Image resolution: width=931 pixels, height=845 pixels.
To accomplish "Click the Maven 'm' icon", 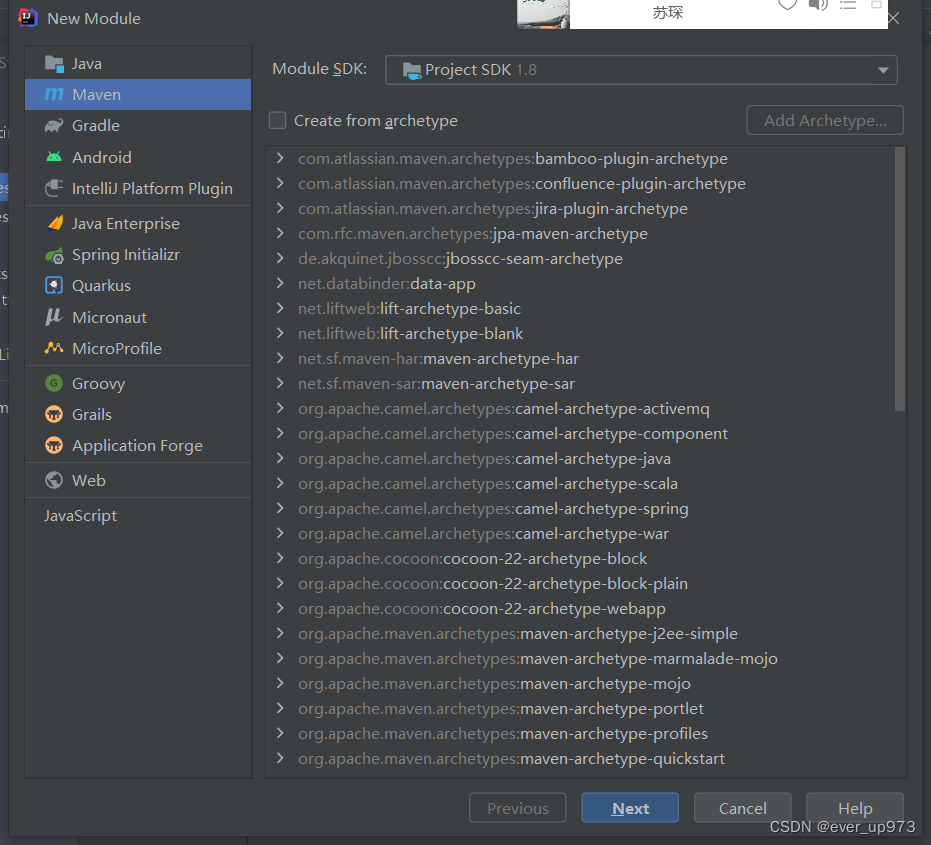I will (54, 94).
